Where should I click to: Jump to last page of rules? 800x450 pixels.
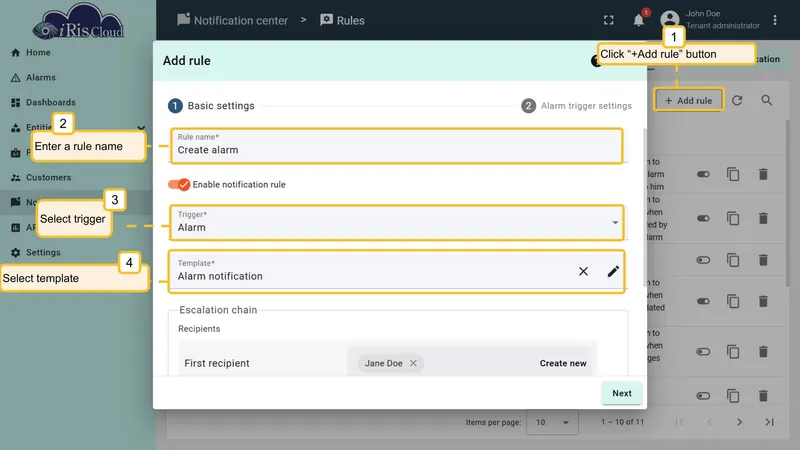(x=769, y=422)
